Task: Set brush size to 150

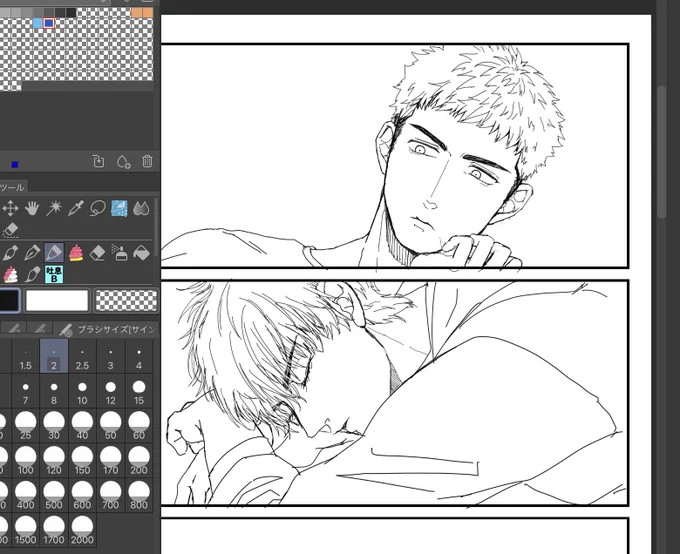Action: [82, 461]
